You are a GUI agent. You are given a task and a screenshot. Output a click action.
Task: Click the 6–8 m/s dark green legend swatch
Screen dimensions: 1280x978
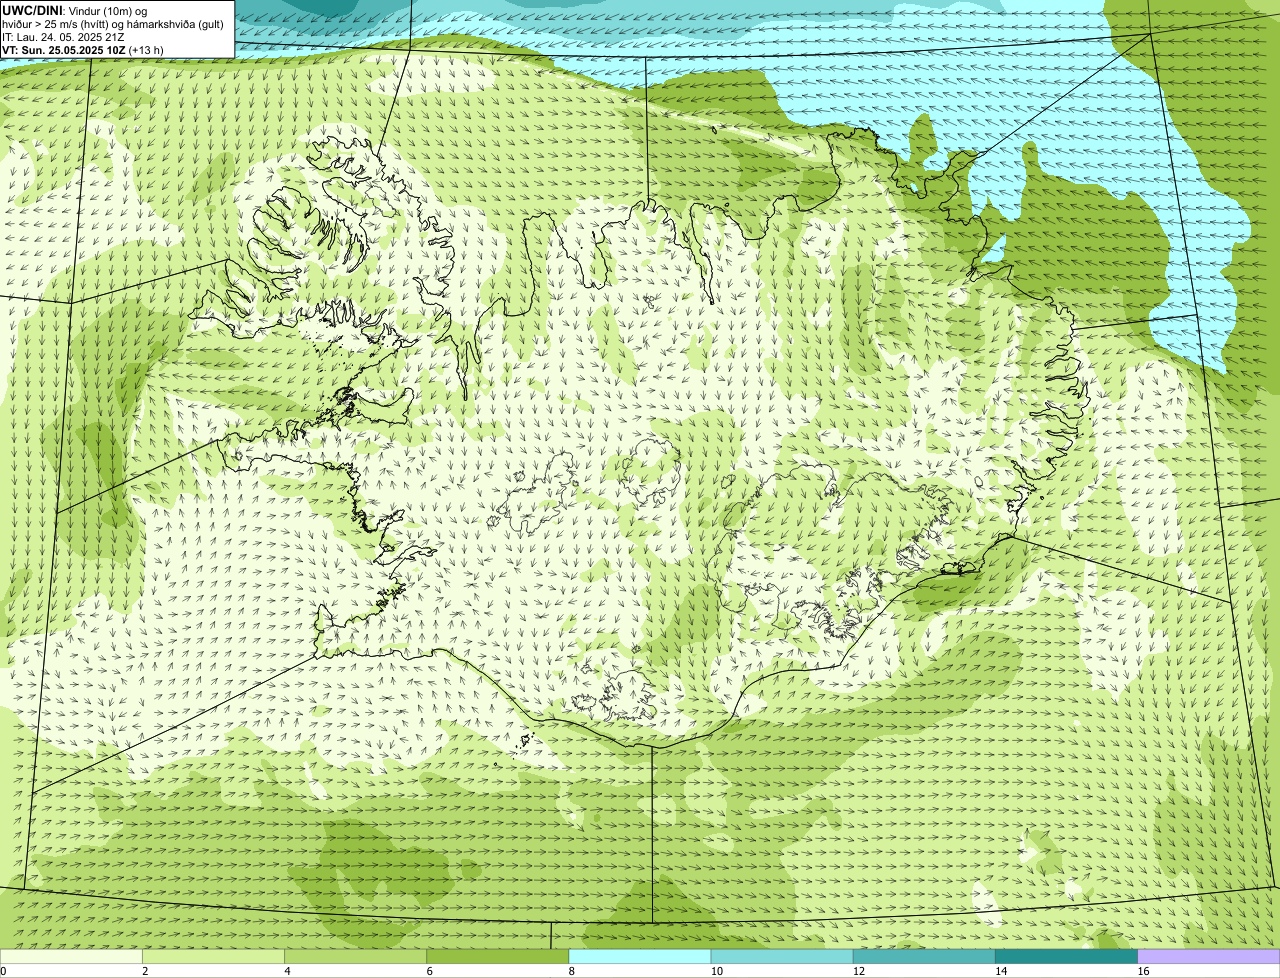[497, 957]
